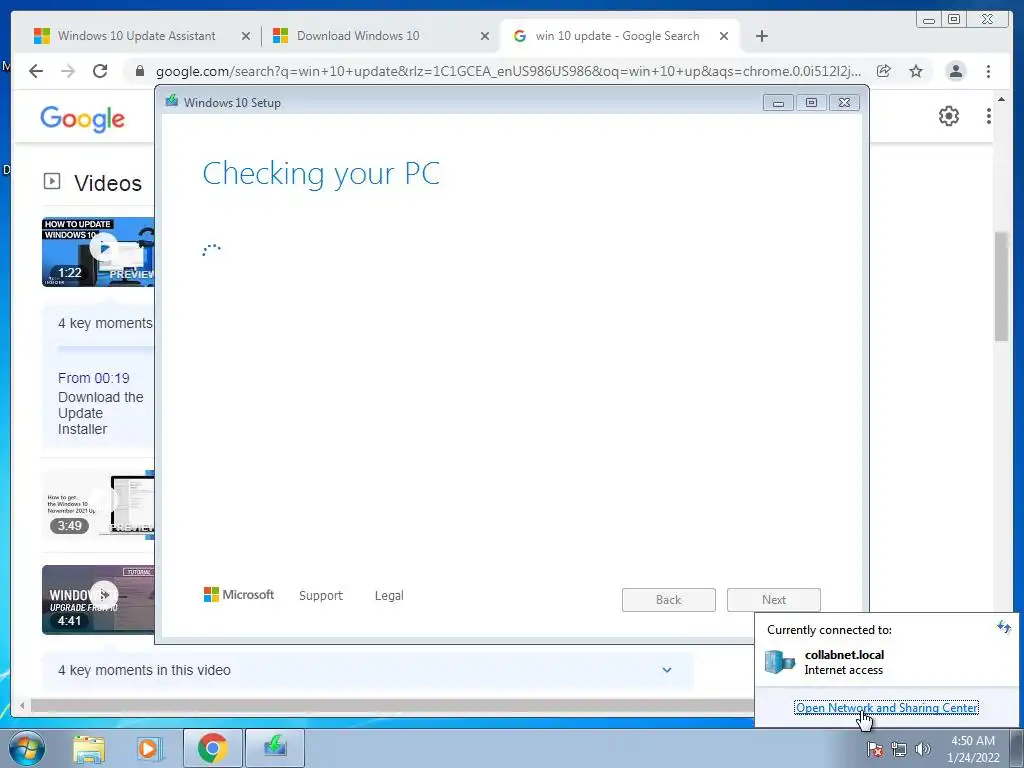The width and height of the screenshot is (1024, 768).
Task: Click 'Download the Update Installer' moment text
Action: click(x=101, y=413)
